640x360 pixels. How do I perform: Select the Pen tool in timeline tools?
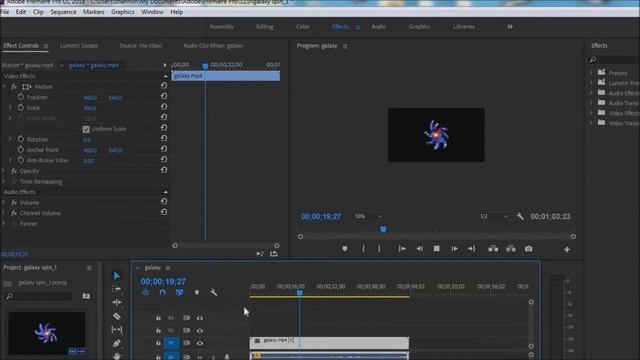117,343
